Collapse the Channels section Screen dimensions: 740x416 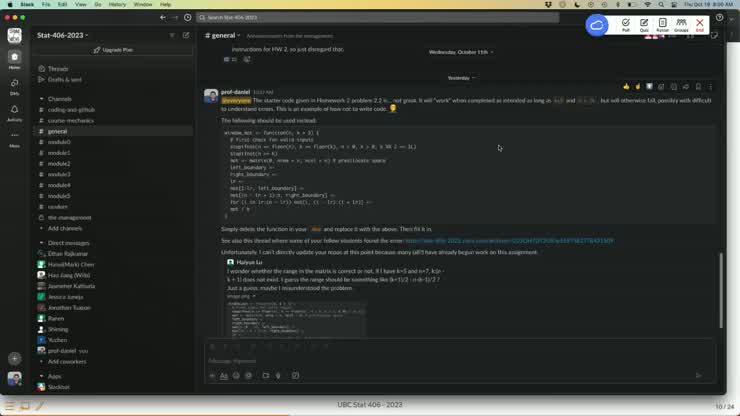(x=42, y=99)
